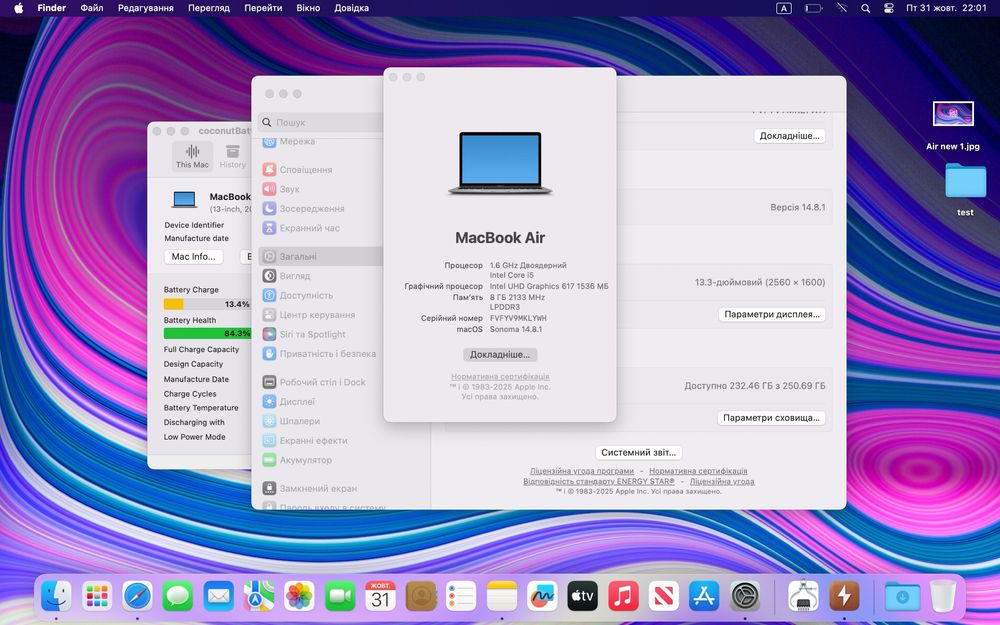The image size is (1000, 625).
Task: Click Параметри дисплея button
Action: point(772,314)
